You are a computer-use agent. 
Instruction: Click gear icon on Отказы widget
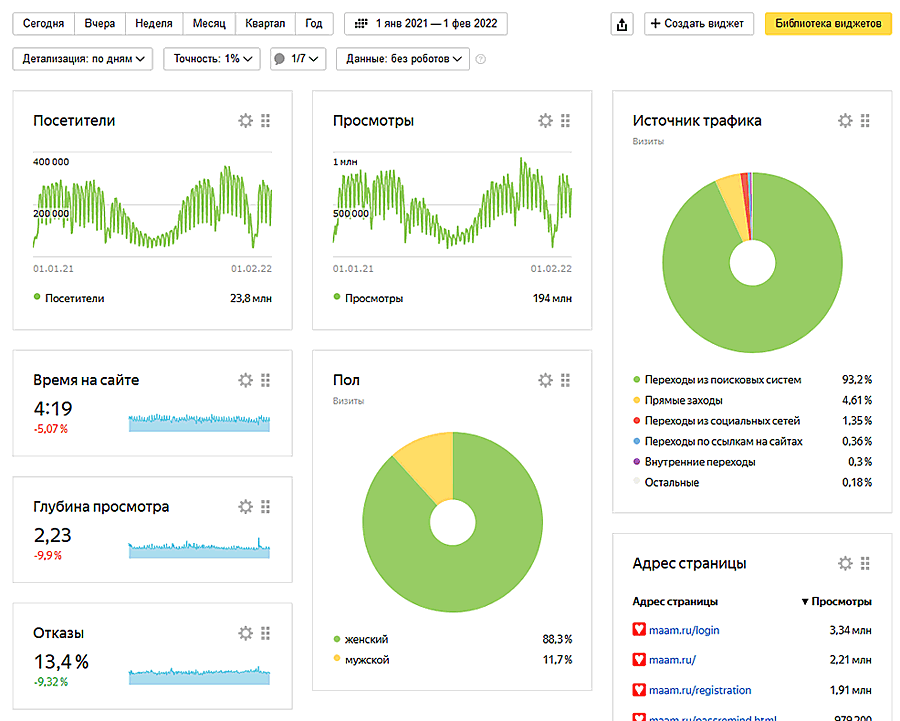(246, 633)
